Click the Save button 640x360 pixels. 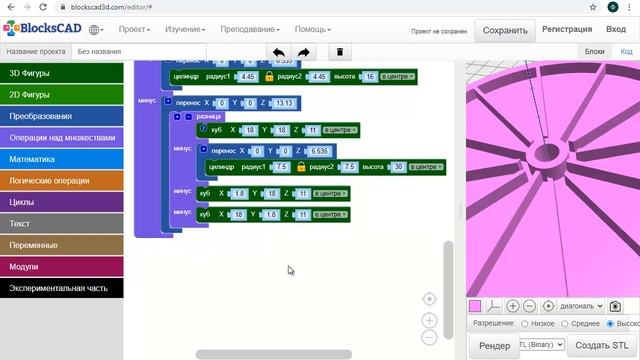coord(505,31)
